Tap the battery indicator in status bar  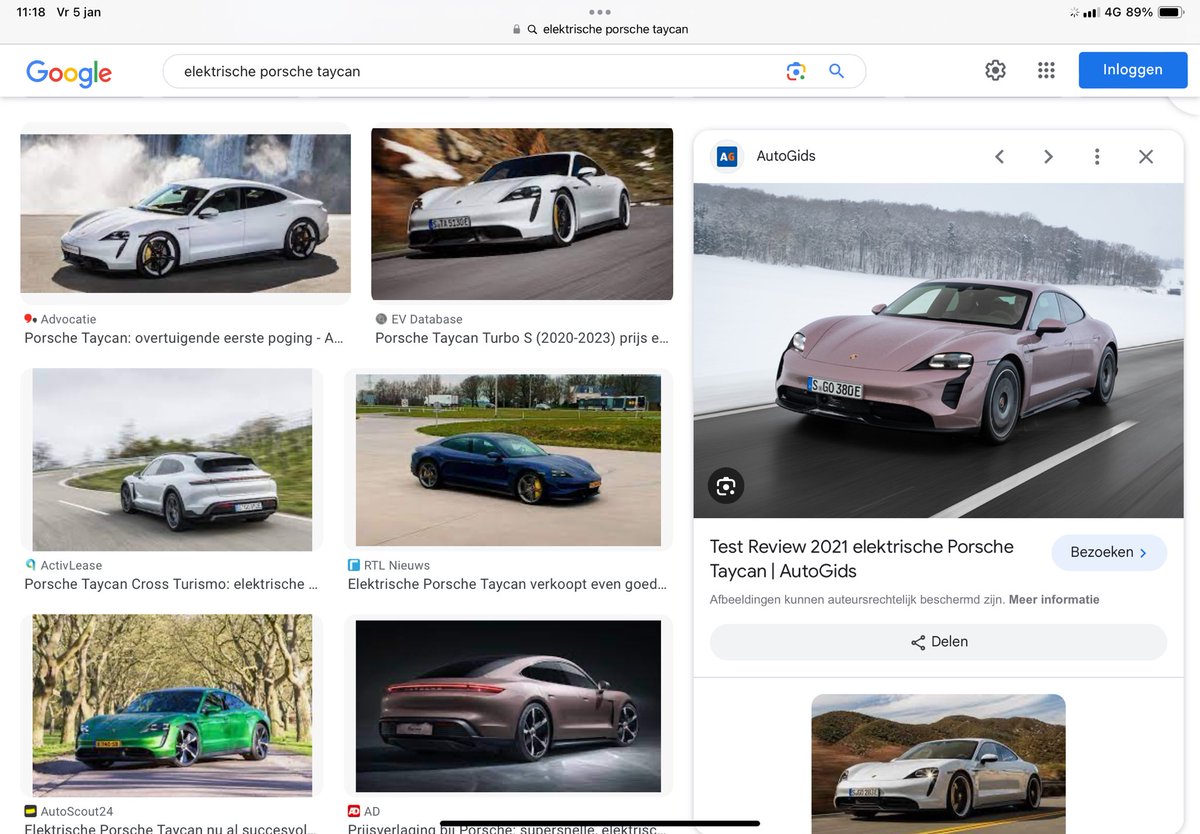tap(1170, 12)
